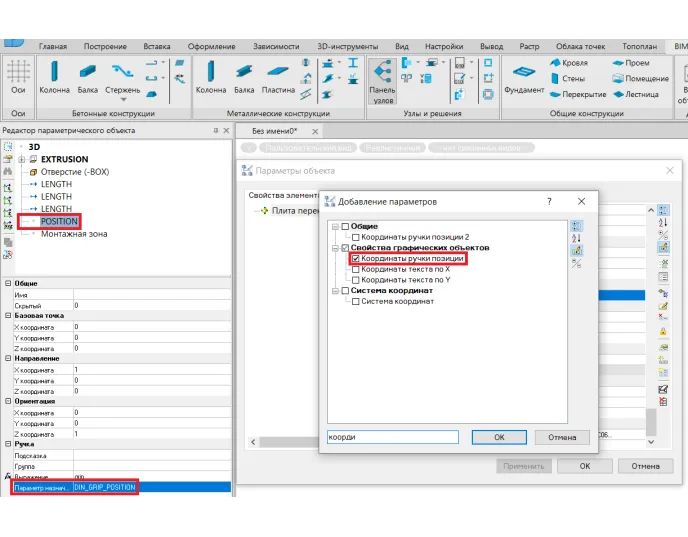
Task: Select Монтажная зона tree item
Action: (x=74, y=234)
